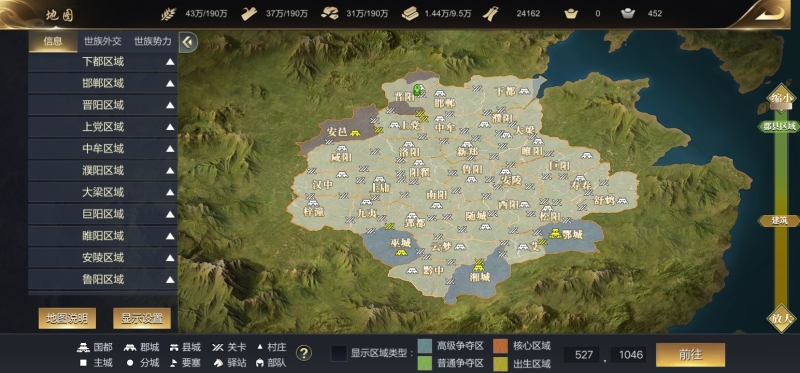This screenshot has height=373, width=800.
Task: Expand the 大梁区域 list entry
Action: click(103, 192)
